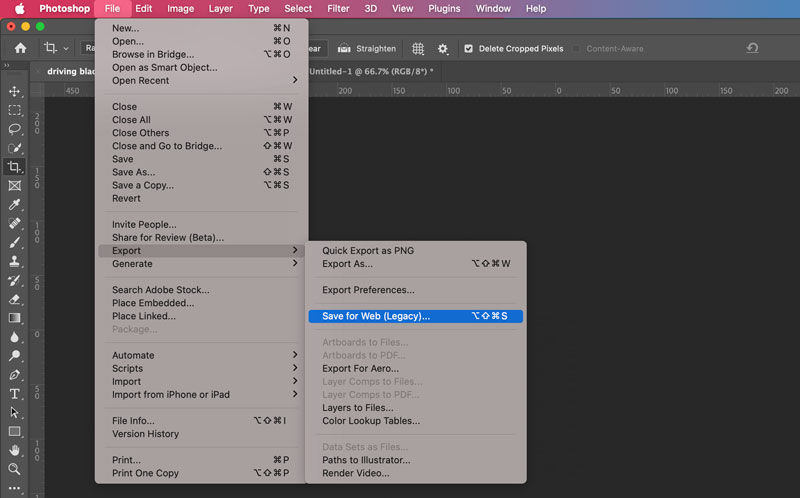Choose Save for Web (Legacy)
The height and width of the screenshot is (498, 800).
pyautogui.click(x=415, y=316)
